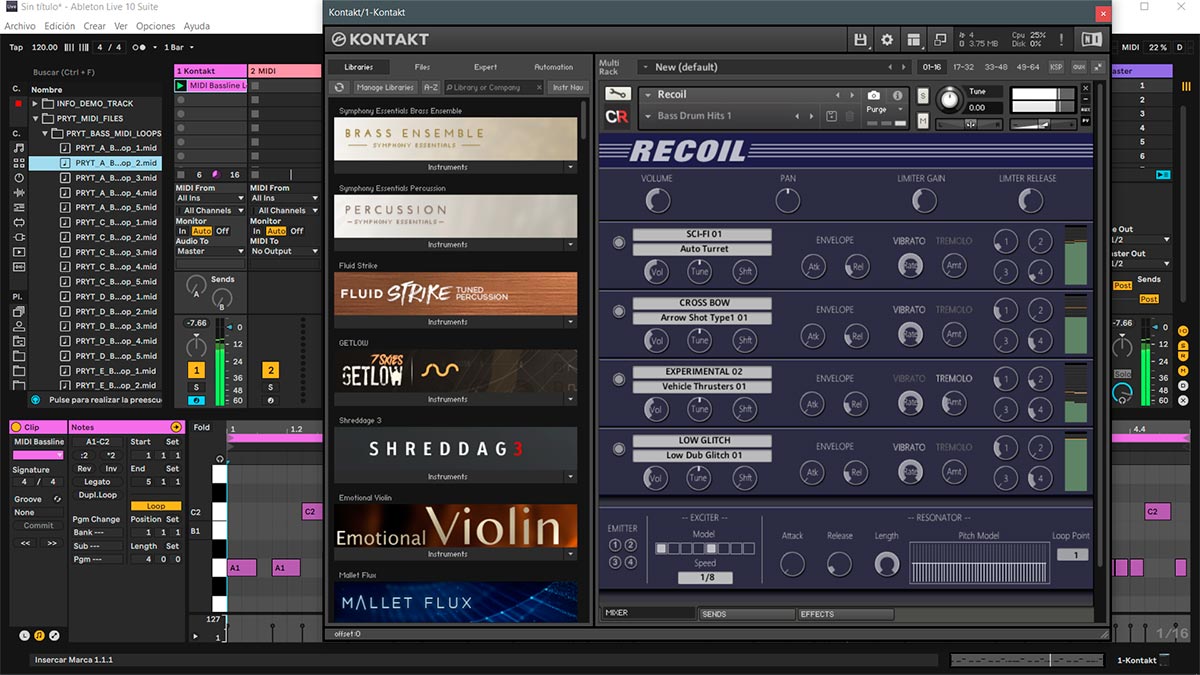Open Kontakt save menu floppy icon

point(860,40)
